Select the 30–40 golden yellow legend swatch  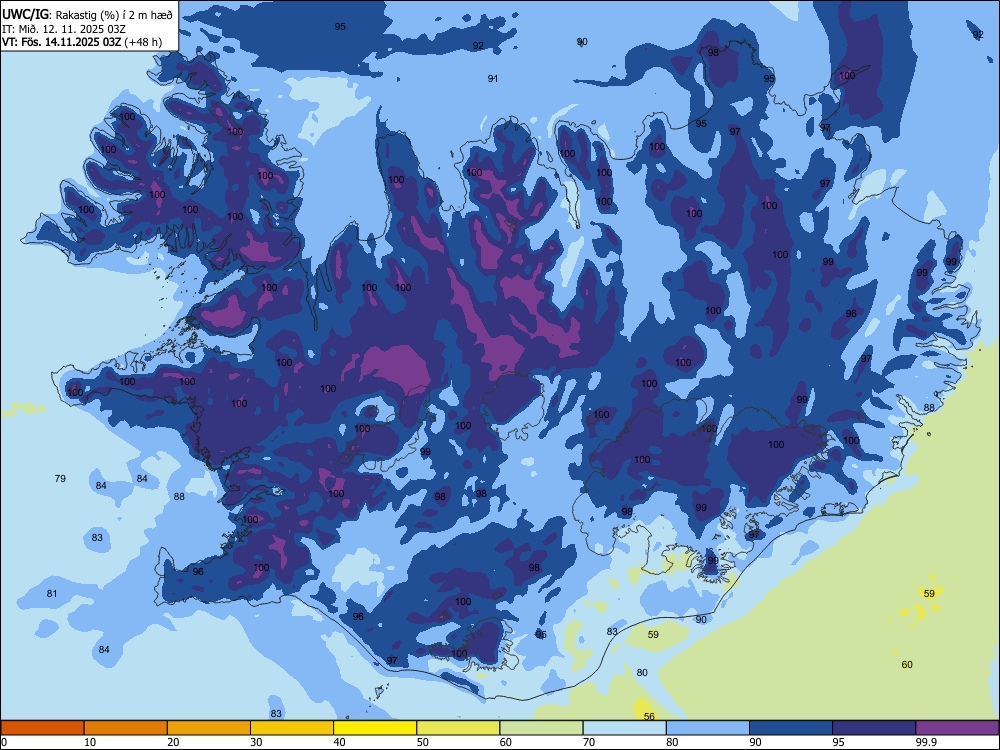click(292, 728)
